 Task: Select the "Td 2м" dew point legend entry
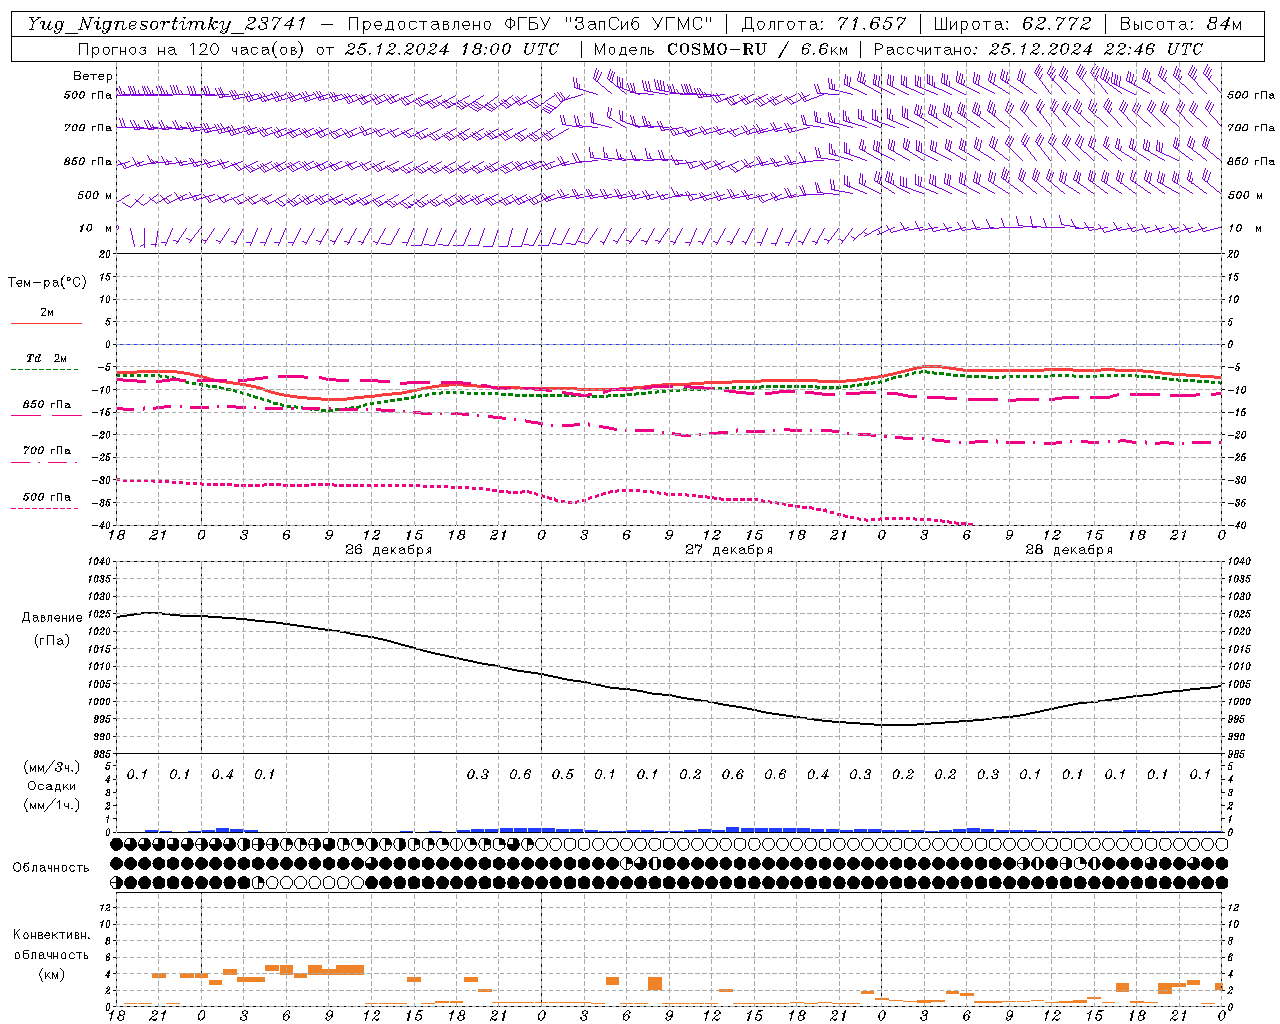click(x=46, y=358)
